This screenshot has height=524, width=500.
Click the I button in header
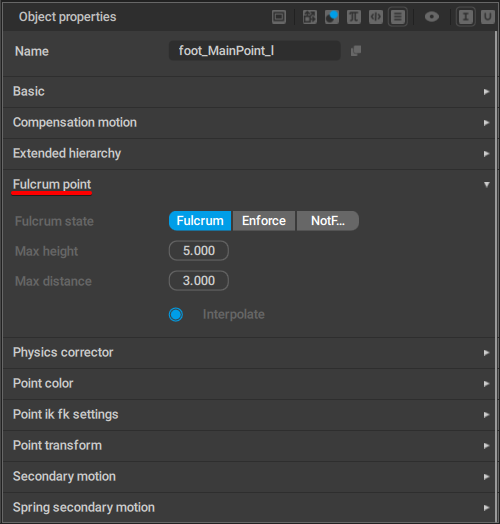466,17
